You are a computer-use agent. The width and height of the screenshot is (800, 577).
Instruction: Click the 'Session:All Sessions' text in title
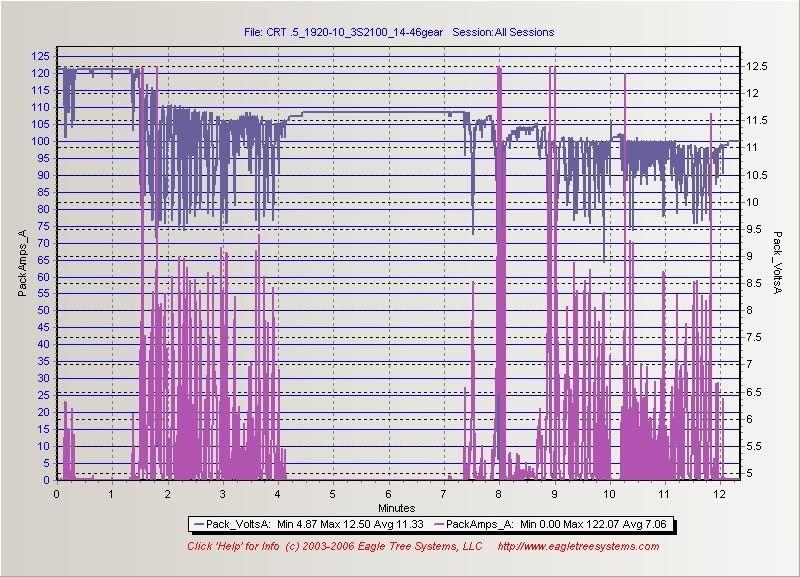(503, 32)
